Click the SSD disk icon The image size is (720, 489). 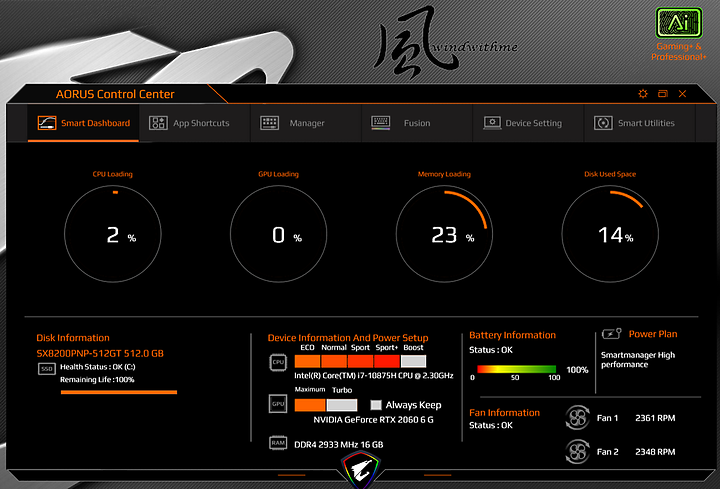pyautogui.click(x=47, y=369)
